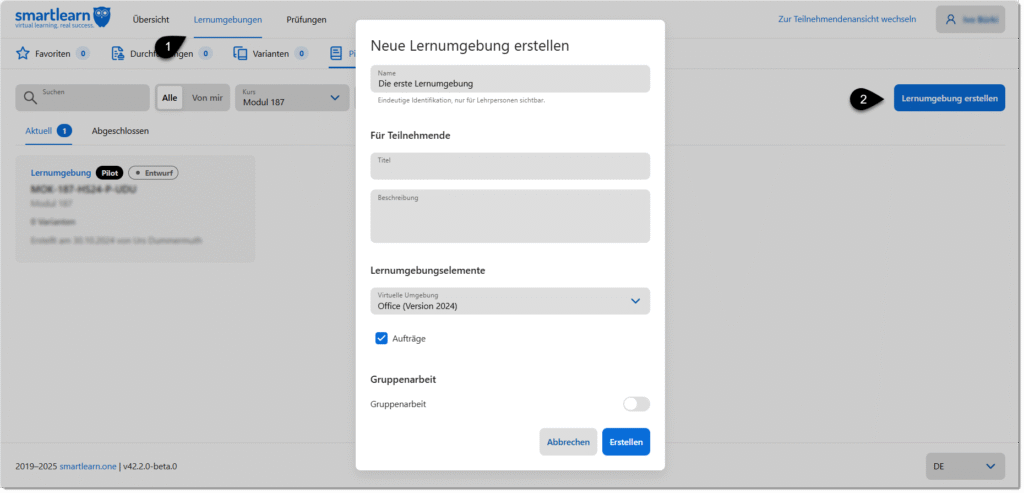Open the Kurs Modul 187 dropdown
Image resolution: width=1024 pixels, height=493 pixels.
292,97
